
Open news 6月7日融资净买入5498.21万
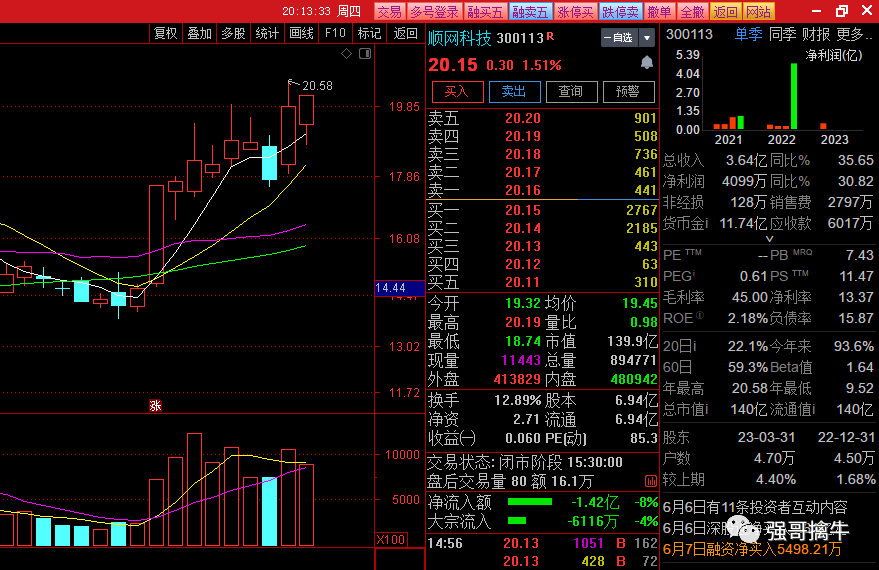coord(752,549)
